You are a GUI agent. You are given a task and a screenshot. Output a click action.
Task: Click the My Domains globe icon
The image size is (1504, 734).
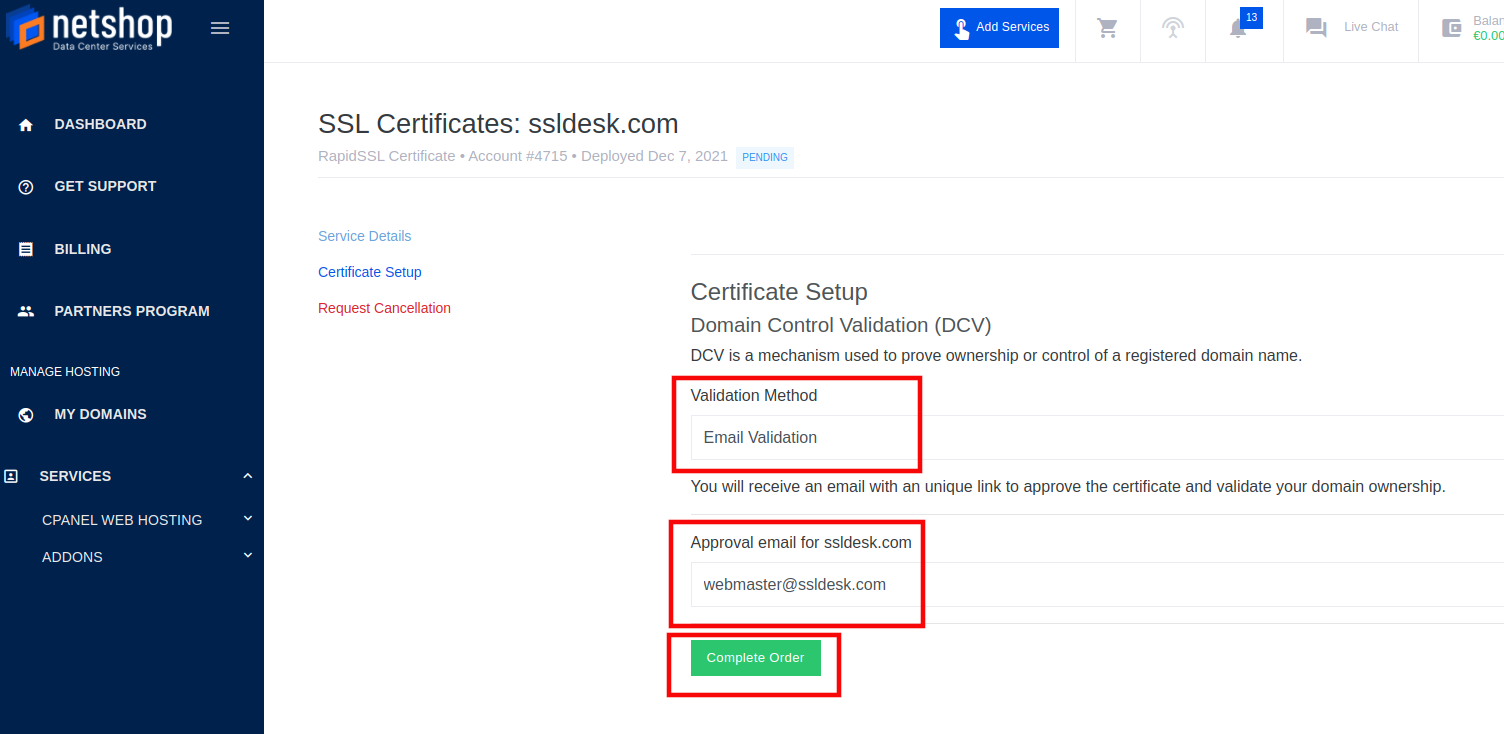pyautogui.click(x=26, y=415)
